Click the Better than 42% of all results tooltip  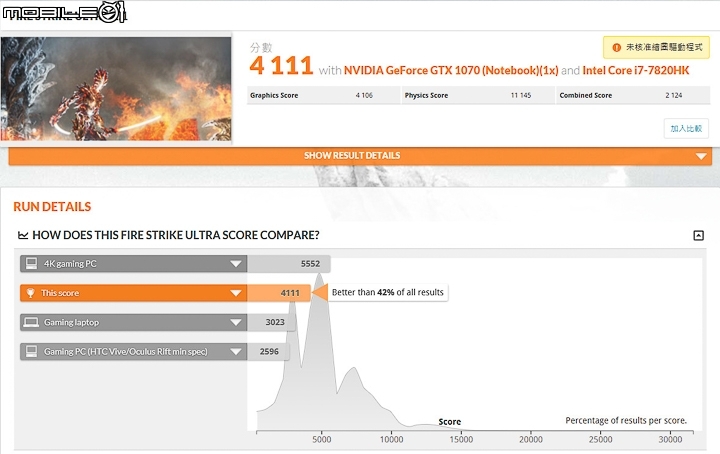(387, 292)
